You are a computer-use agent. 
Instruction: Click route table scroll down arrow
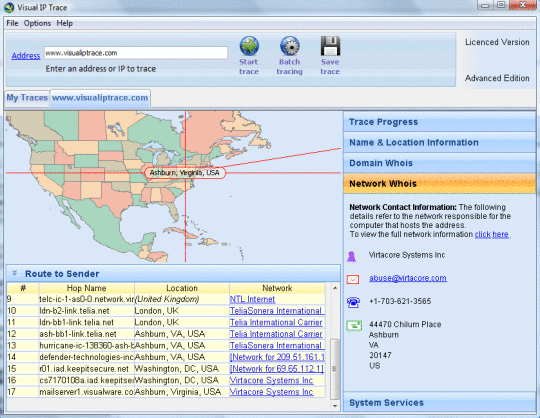335,406
